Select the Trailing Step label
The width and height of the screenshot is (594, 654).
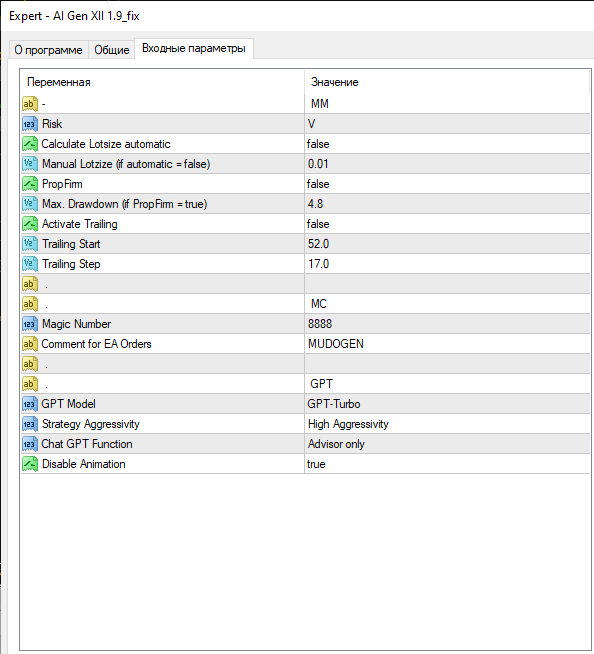71,264
